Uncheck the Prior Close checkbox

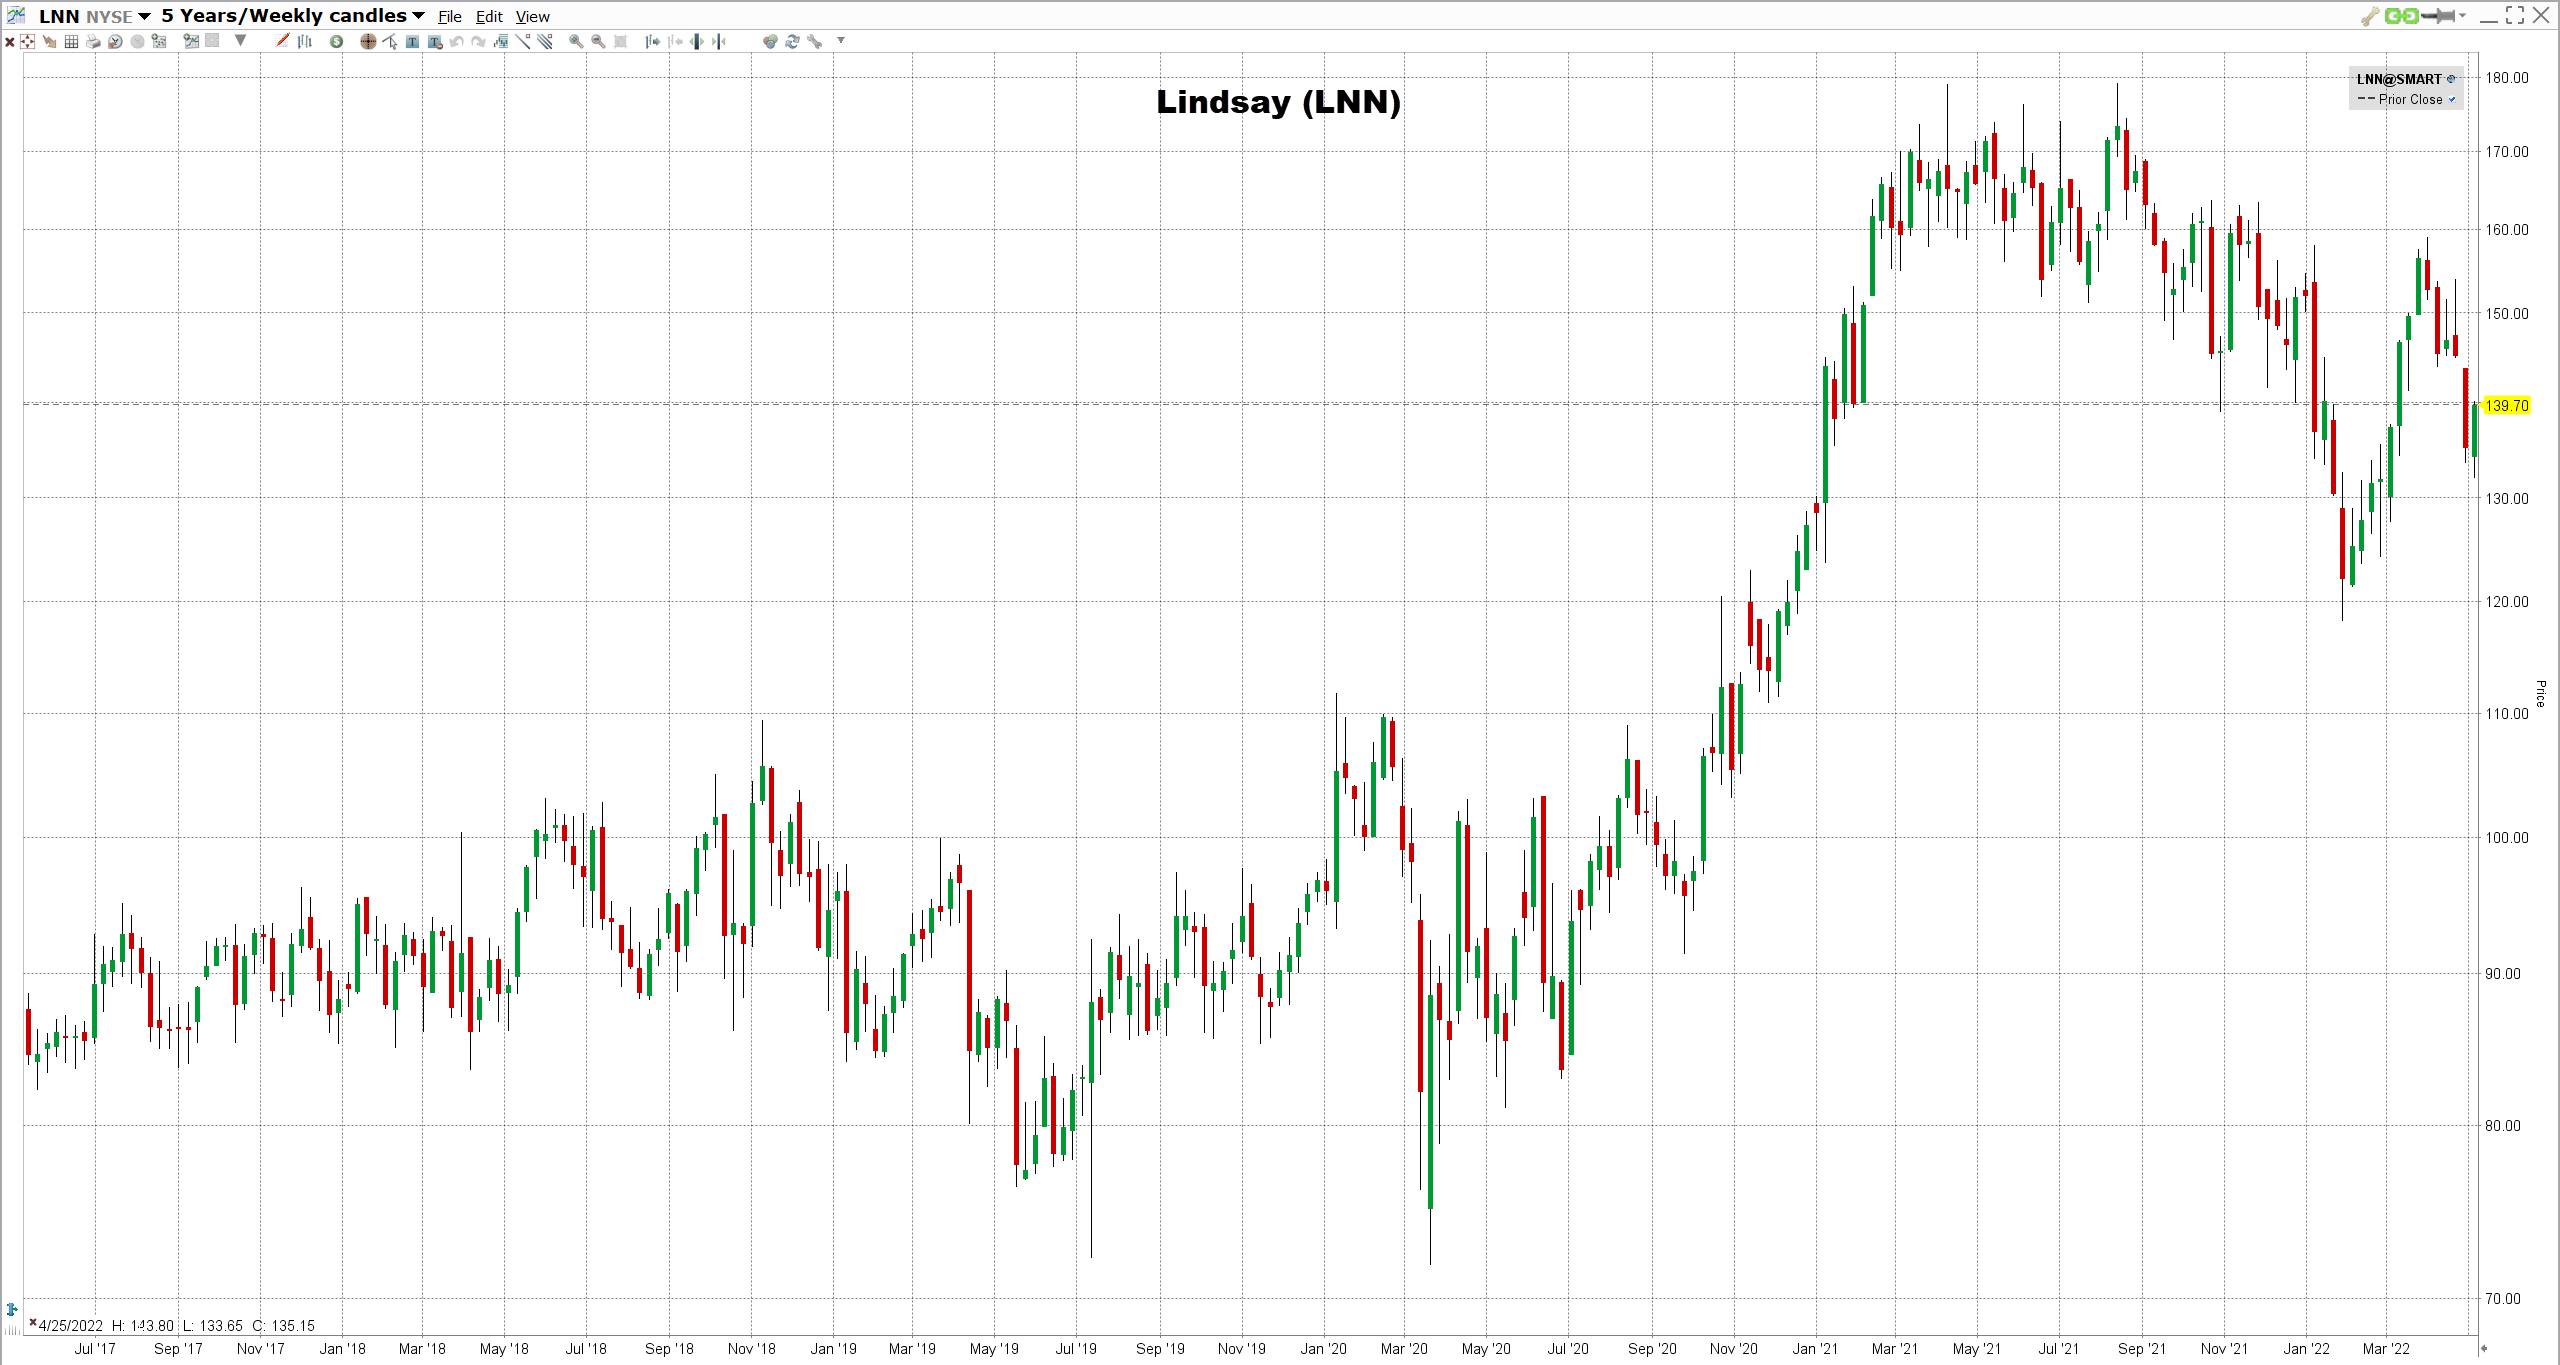tap(2452, 99)
